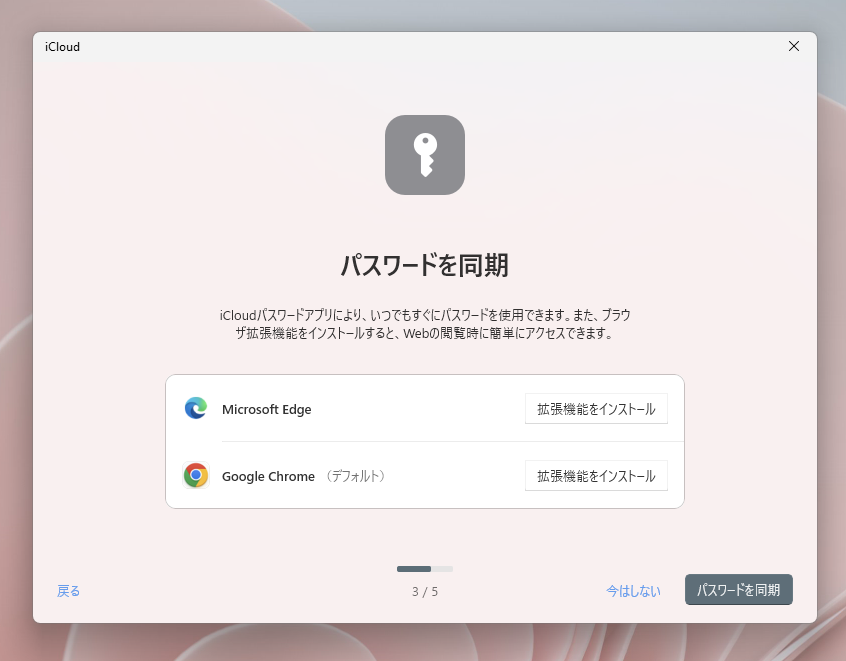This screenshot has width=846, height=661.
Task: Select the Microsoft Edge label
Action: [267, 410]
